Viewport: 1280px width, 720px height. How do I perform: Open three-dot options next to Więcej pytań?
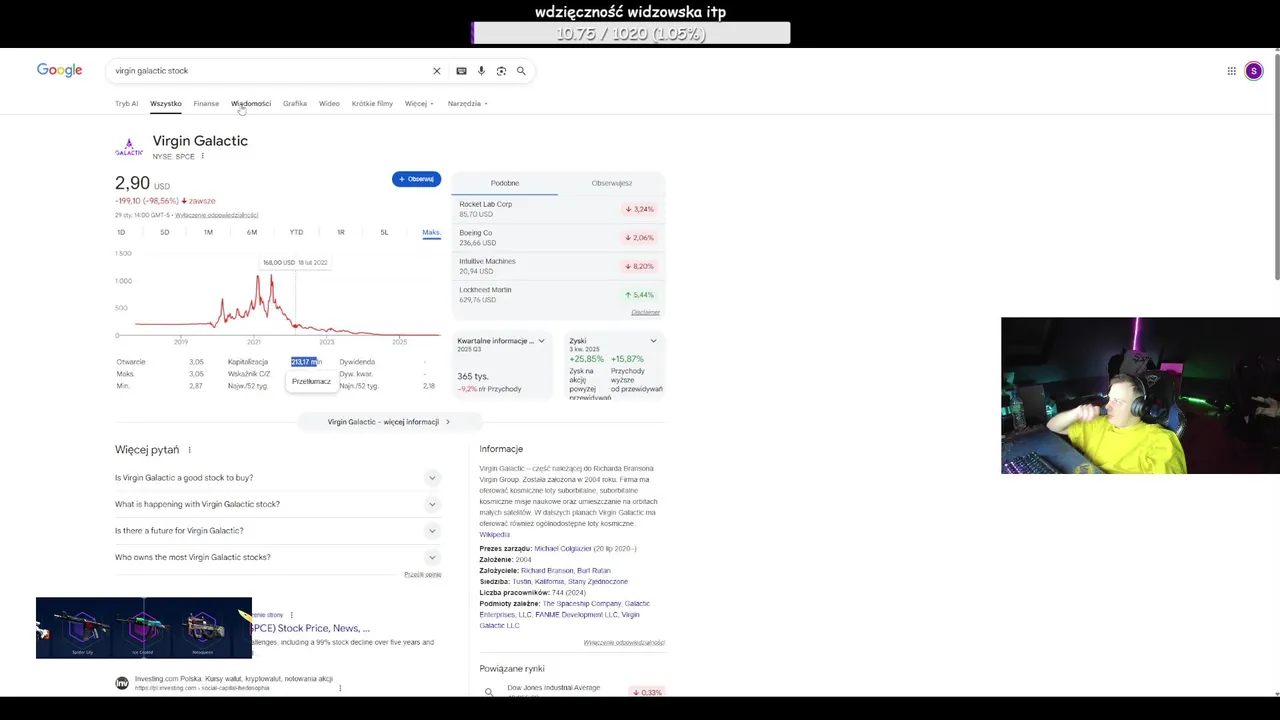[189, 450]
